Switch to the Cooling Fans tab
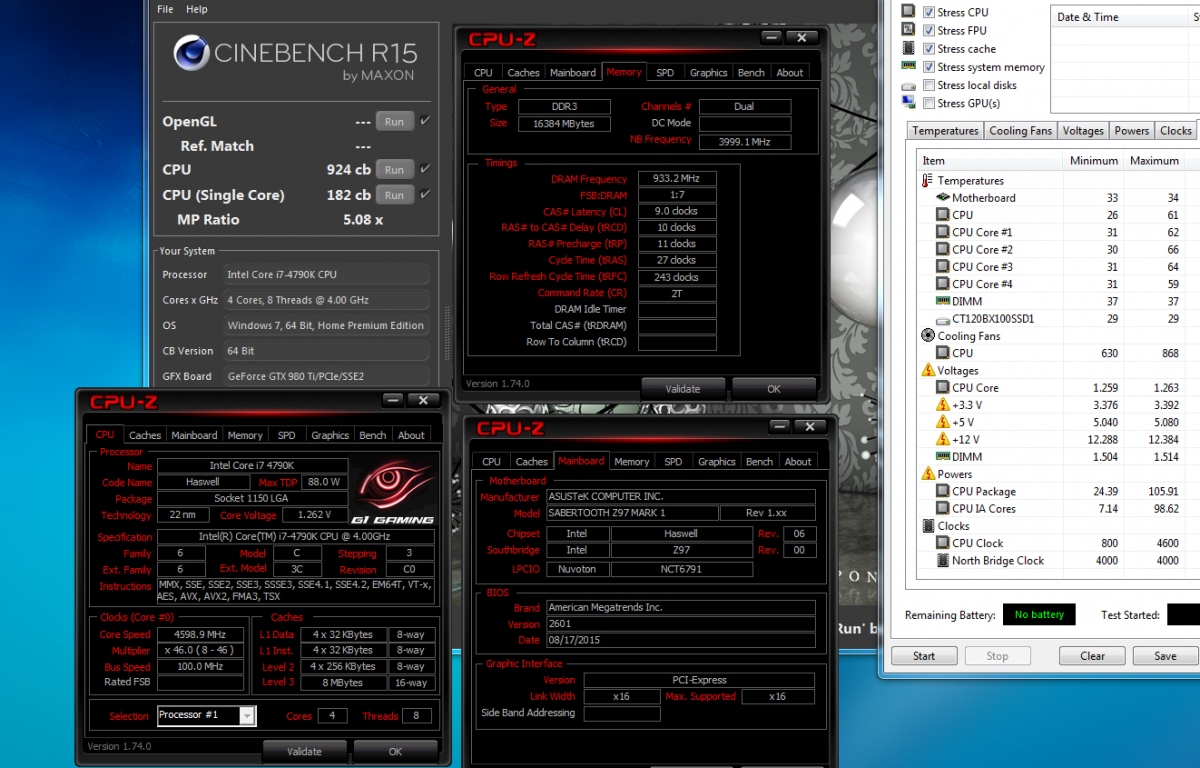Screen dimensions: 1200x768 tap(1020, 131)
